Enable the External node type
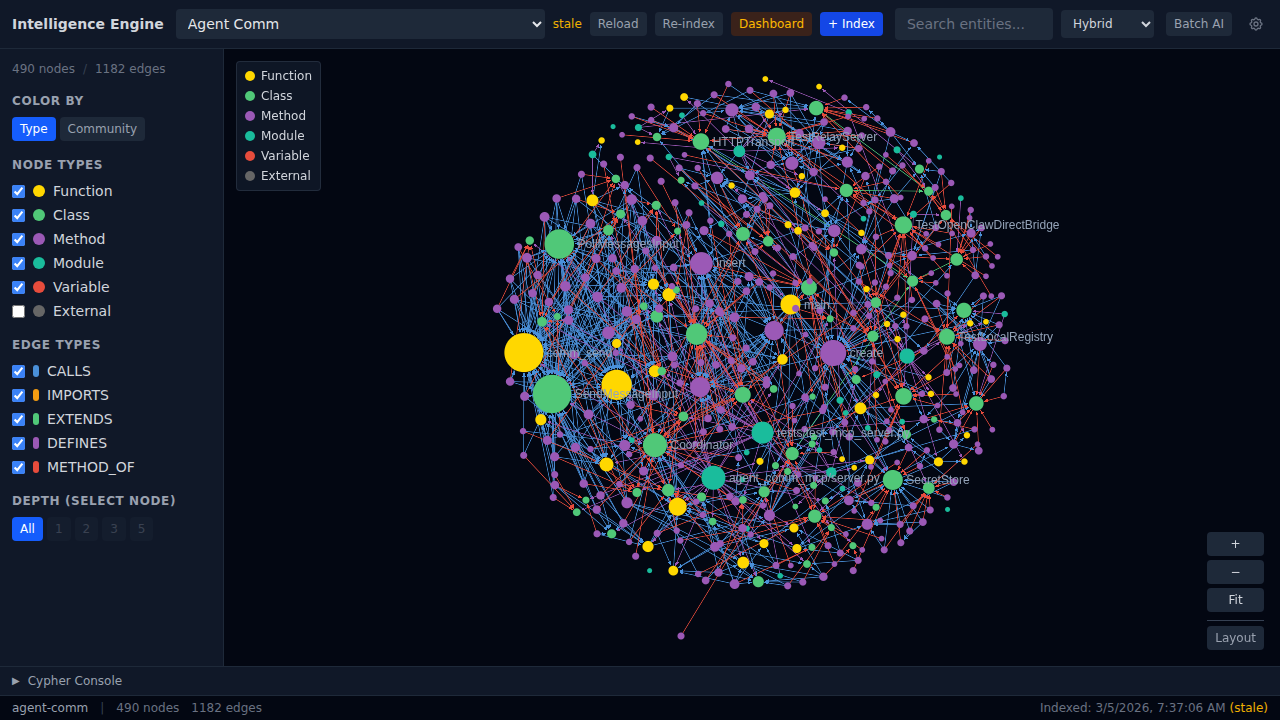Screen dimensions: 1280x720 [x=18, y=311]
